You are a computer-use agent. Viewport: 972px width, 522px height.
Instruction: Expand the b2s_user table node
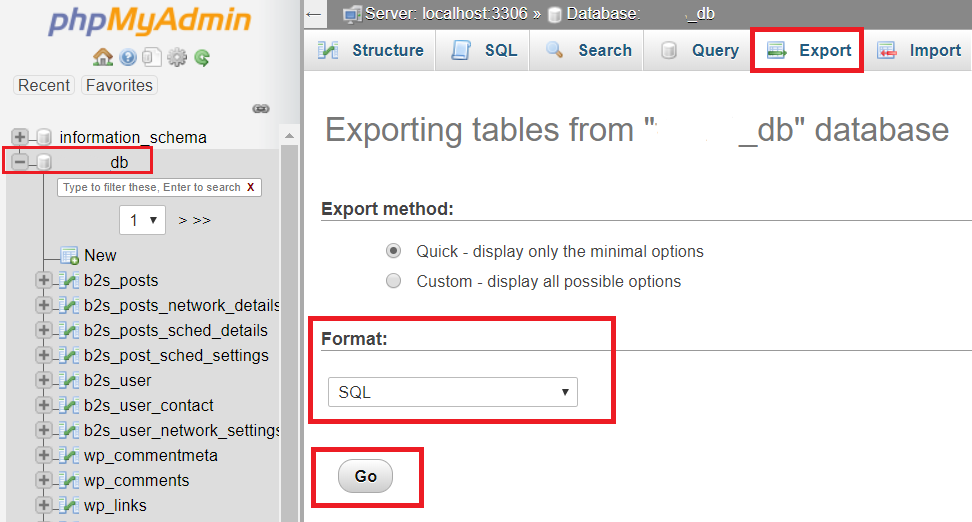click(43, 380)
